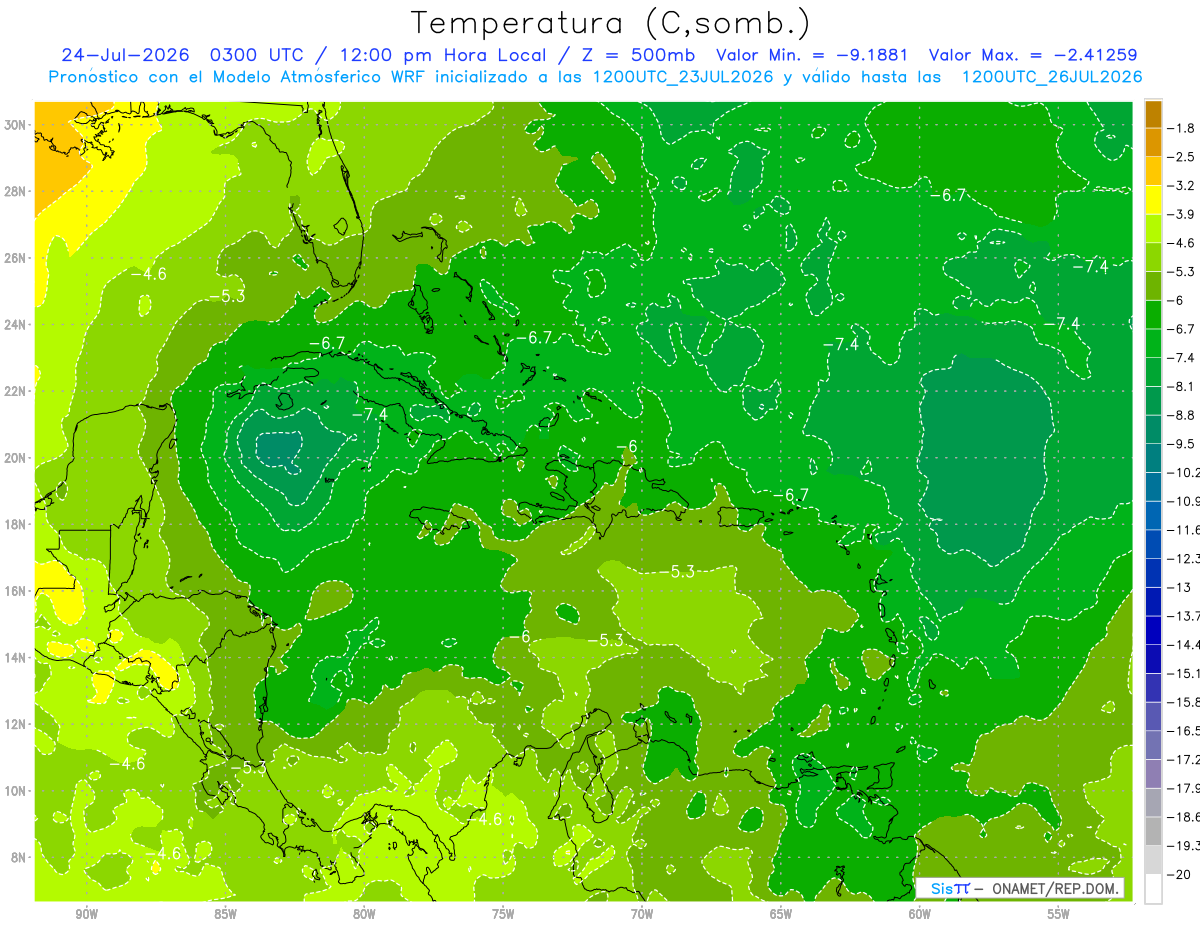This screenshot has width=1200, height=927.
Task: Click the "90W" longitude label
Action: point(87,914)
